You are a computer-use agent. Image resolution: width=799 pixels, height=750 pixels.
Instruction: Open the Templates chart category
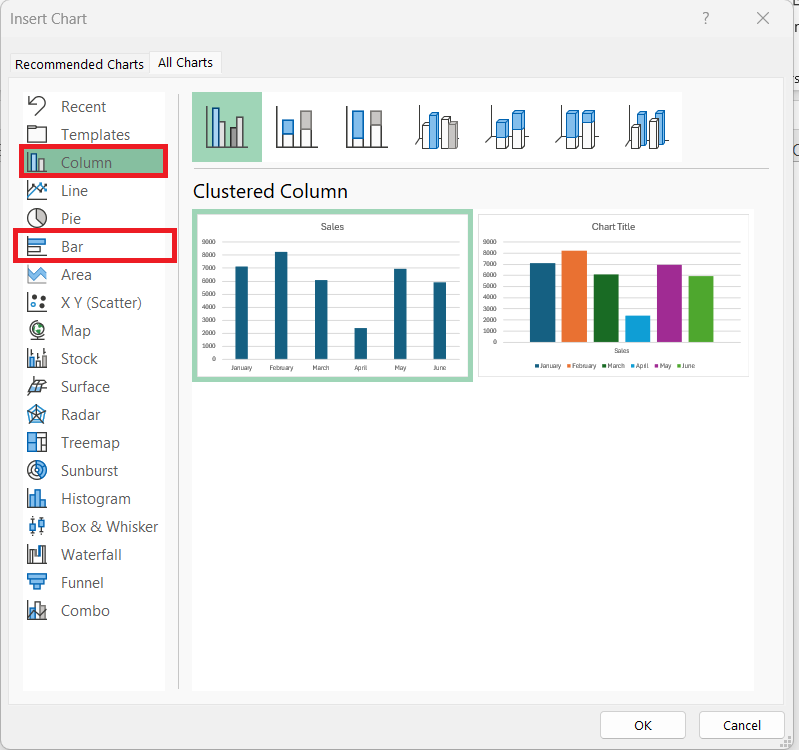click(94, 135)
